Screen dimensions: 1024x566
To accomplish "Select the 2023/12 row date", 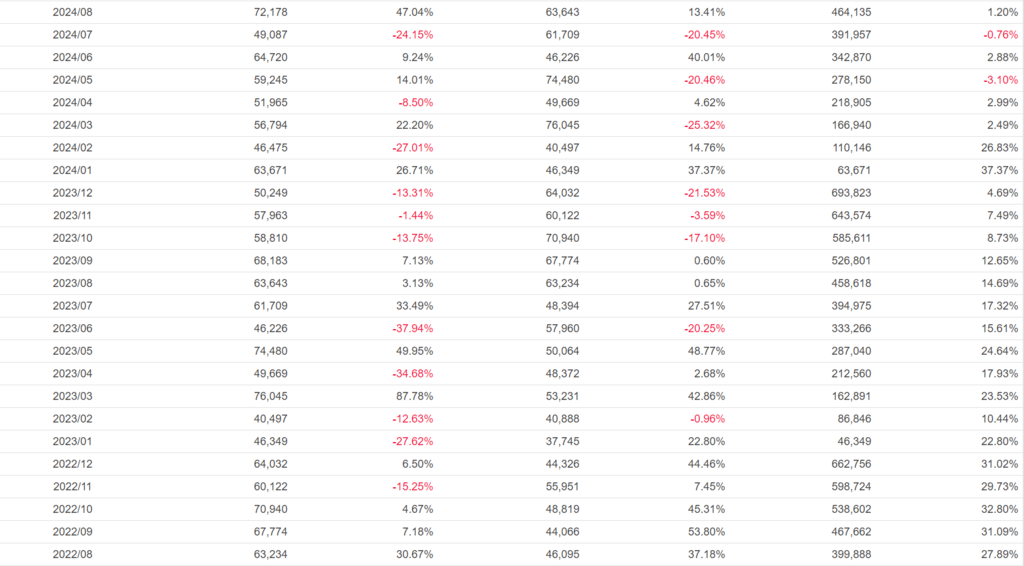I will (73, 193).
